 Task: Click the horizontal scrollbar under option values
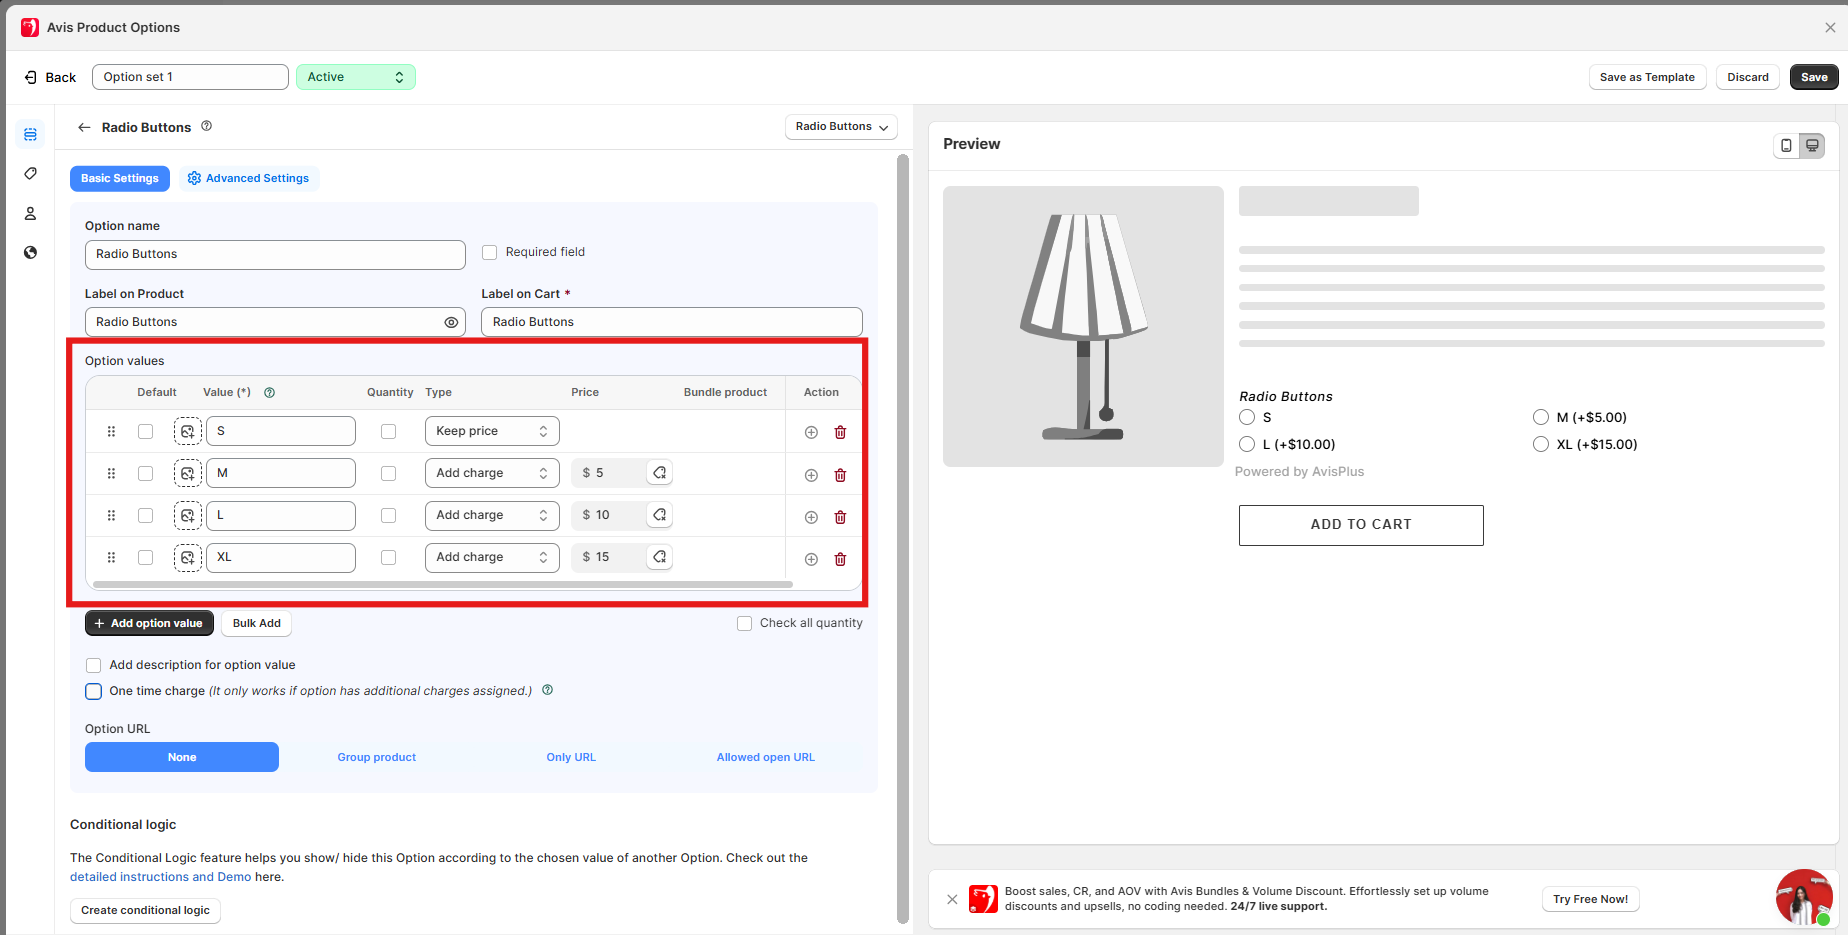tap(442, 584)
